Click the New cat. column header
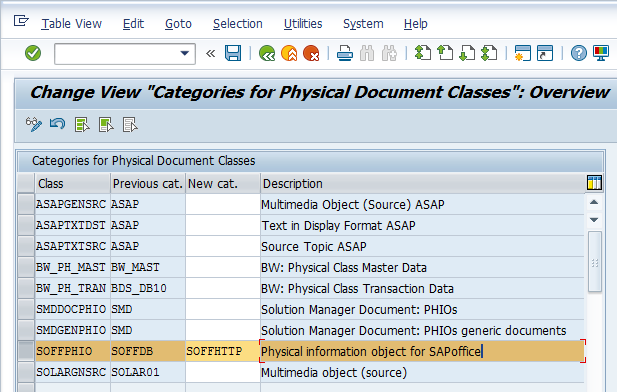The height and width of the screenshot is (392, 617). pyautogui.click(x=222, y=183)
